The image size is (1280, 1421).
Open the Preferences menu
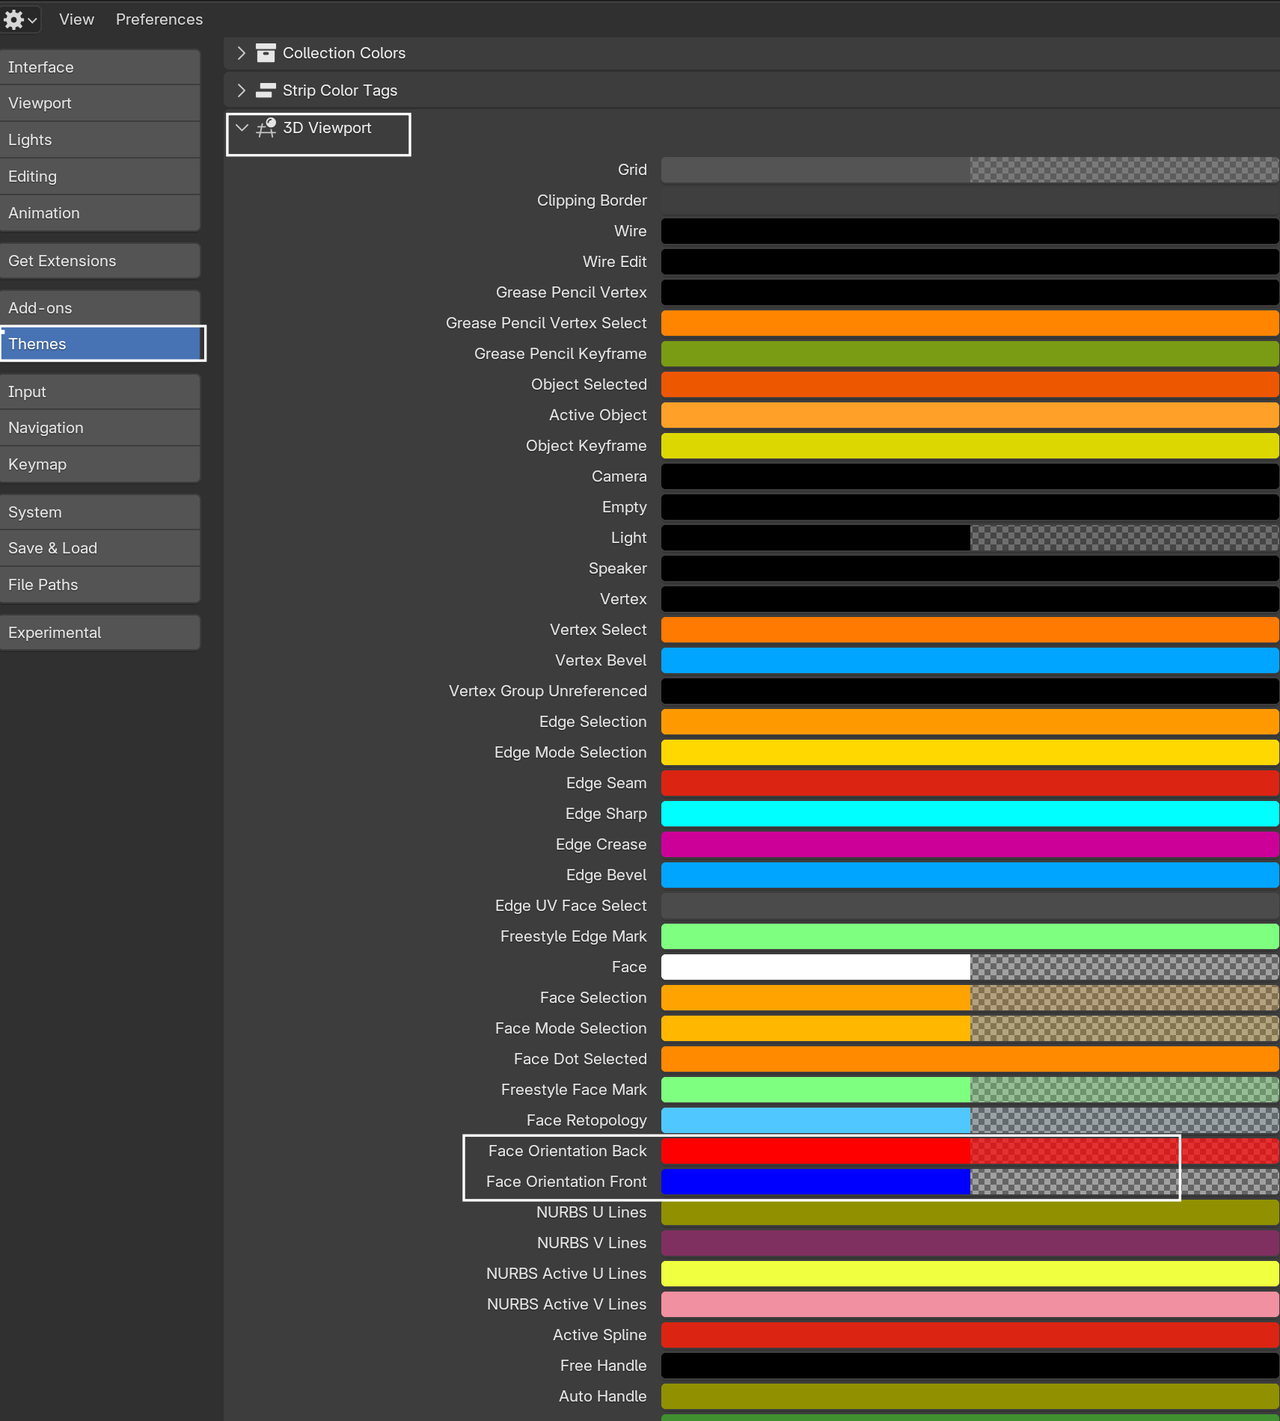coord(159,19)
